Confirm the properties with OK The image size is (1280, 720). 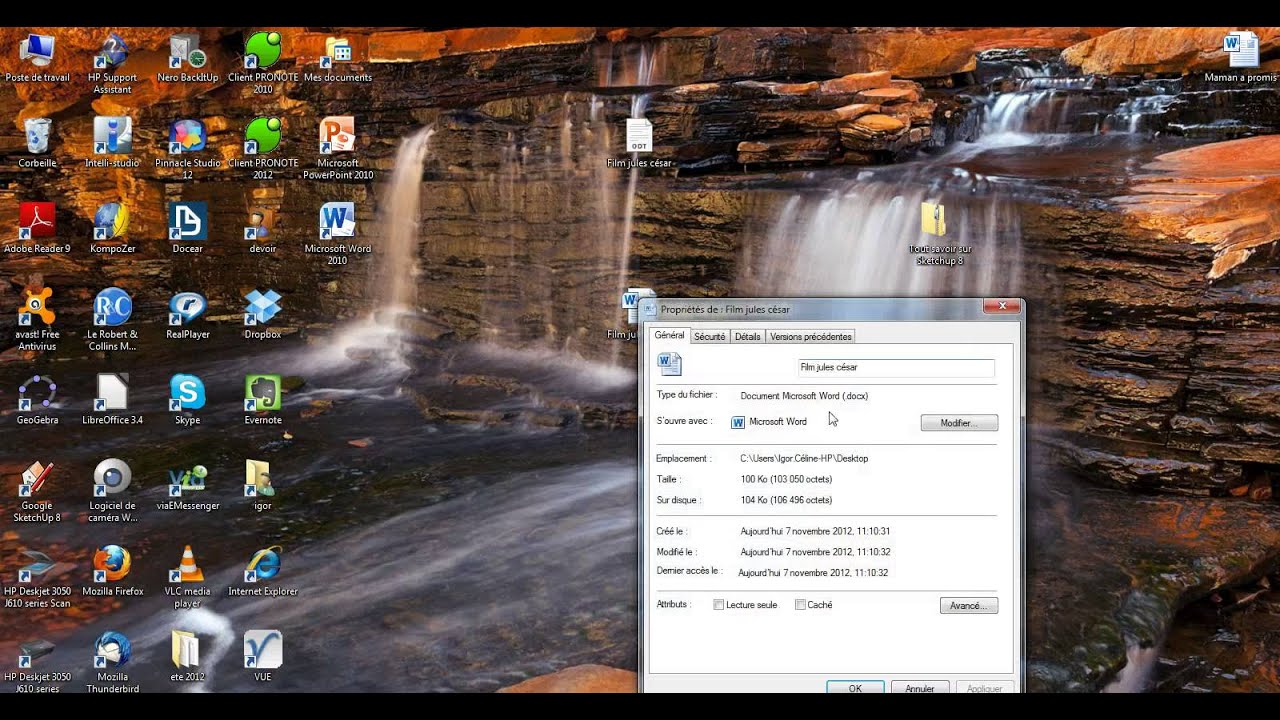[855, 688]
